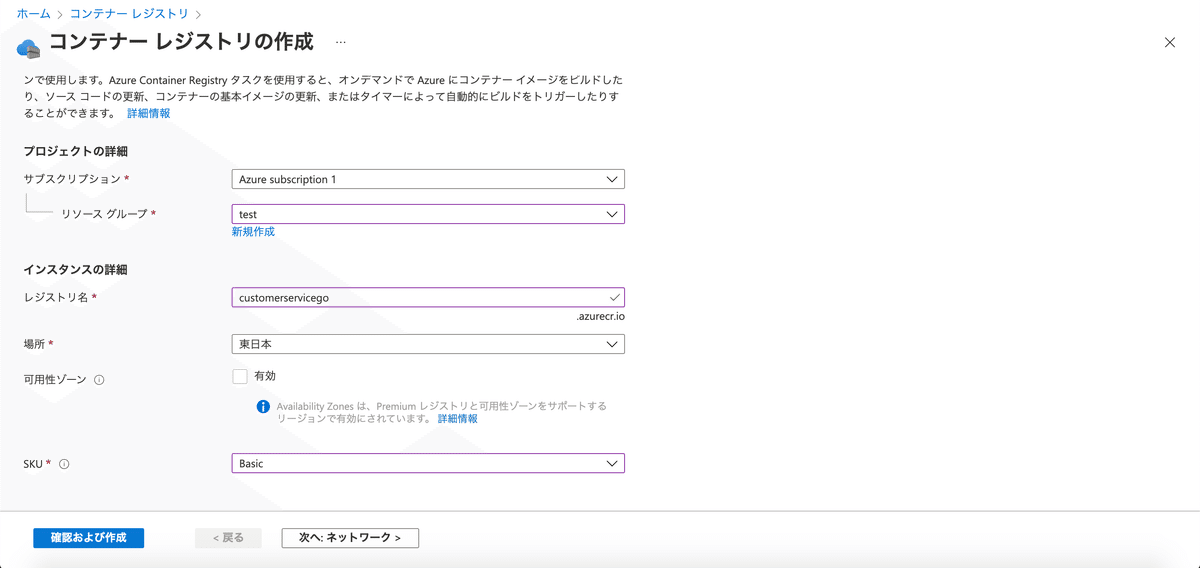Screen dimensions: 1200x568
Task: Click the コンテナー レジストリの作成 title
Action: 181,42
